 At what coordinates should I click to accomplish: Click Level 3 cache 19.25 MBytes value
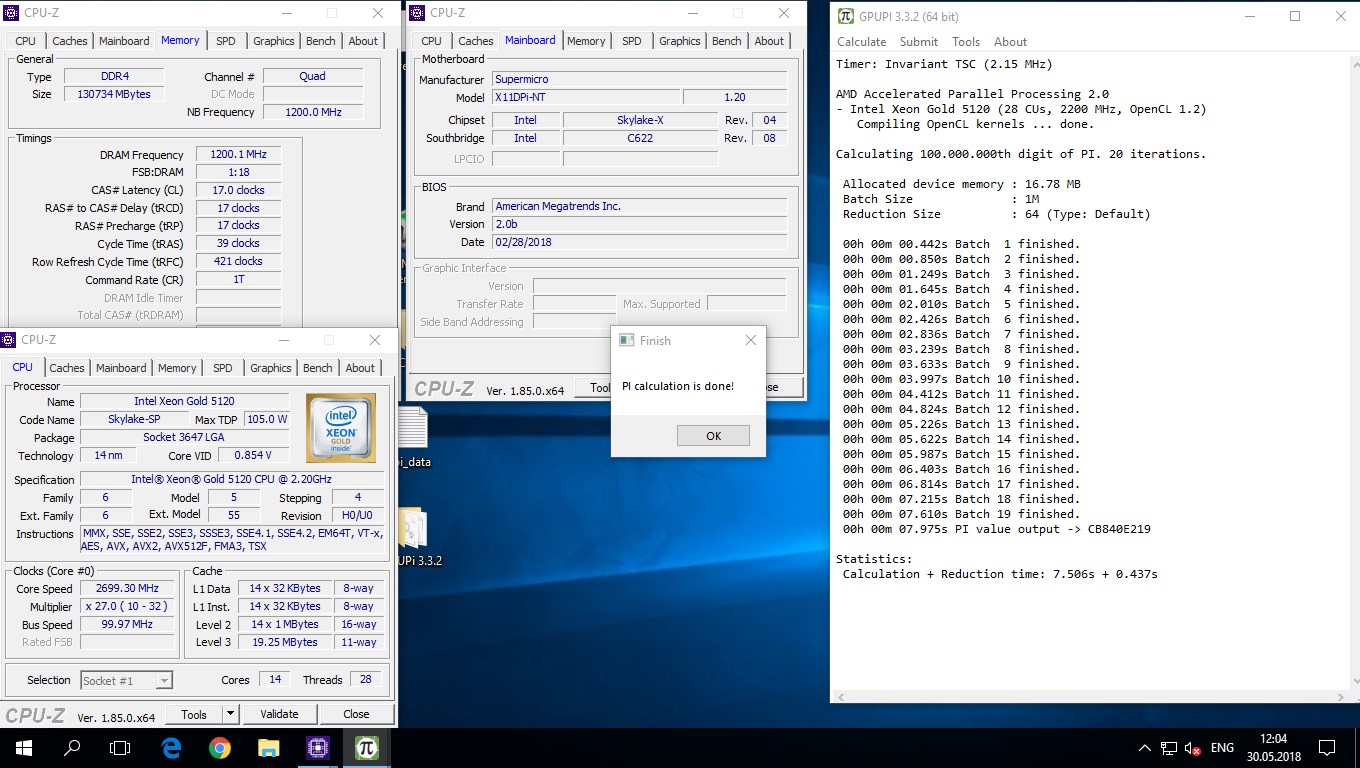pos(284,642)
